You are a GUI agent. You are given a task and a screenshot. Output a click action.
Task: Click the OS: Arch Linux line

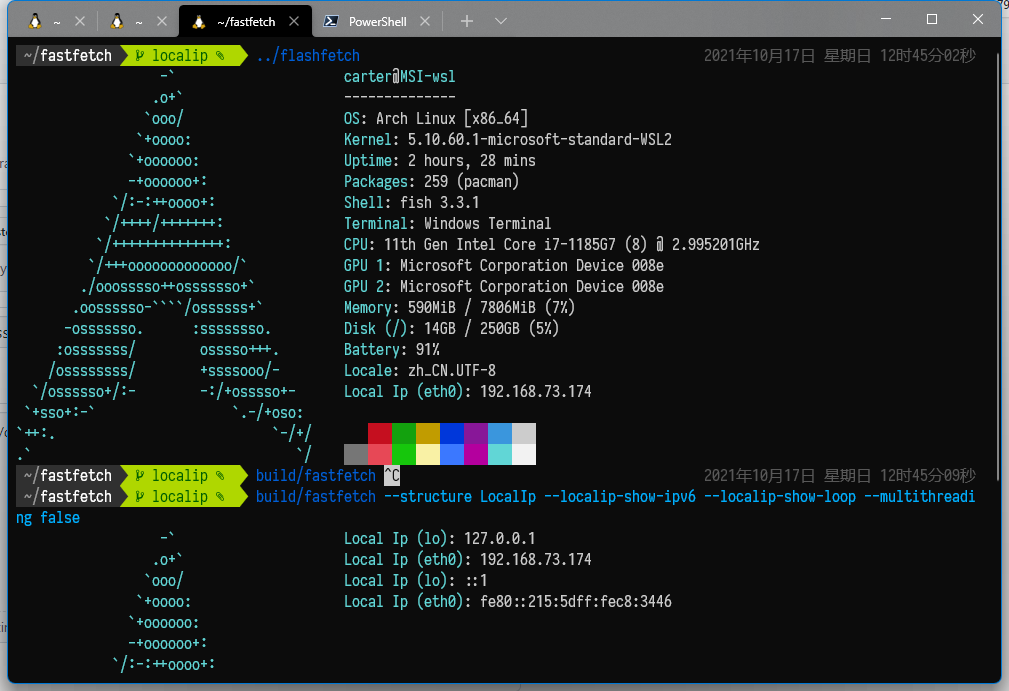pyautogui.click(x=436, y=118)
